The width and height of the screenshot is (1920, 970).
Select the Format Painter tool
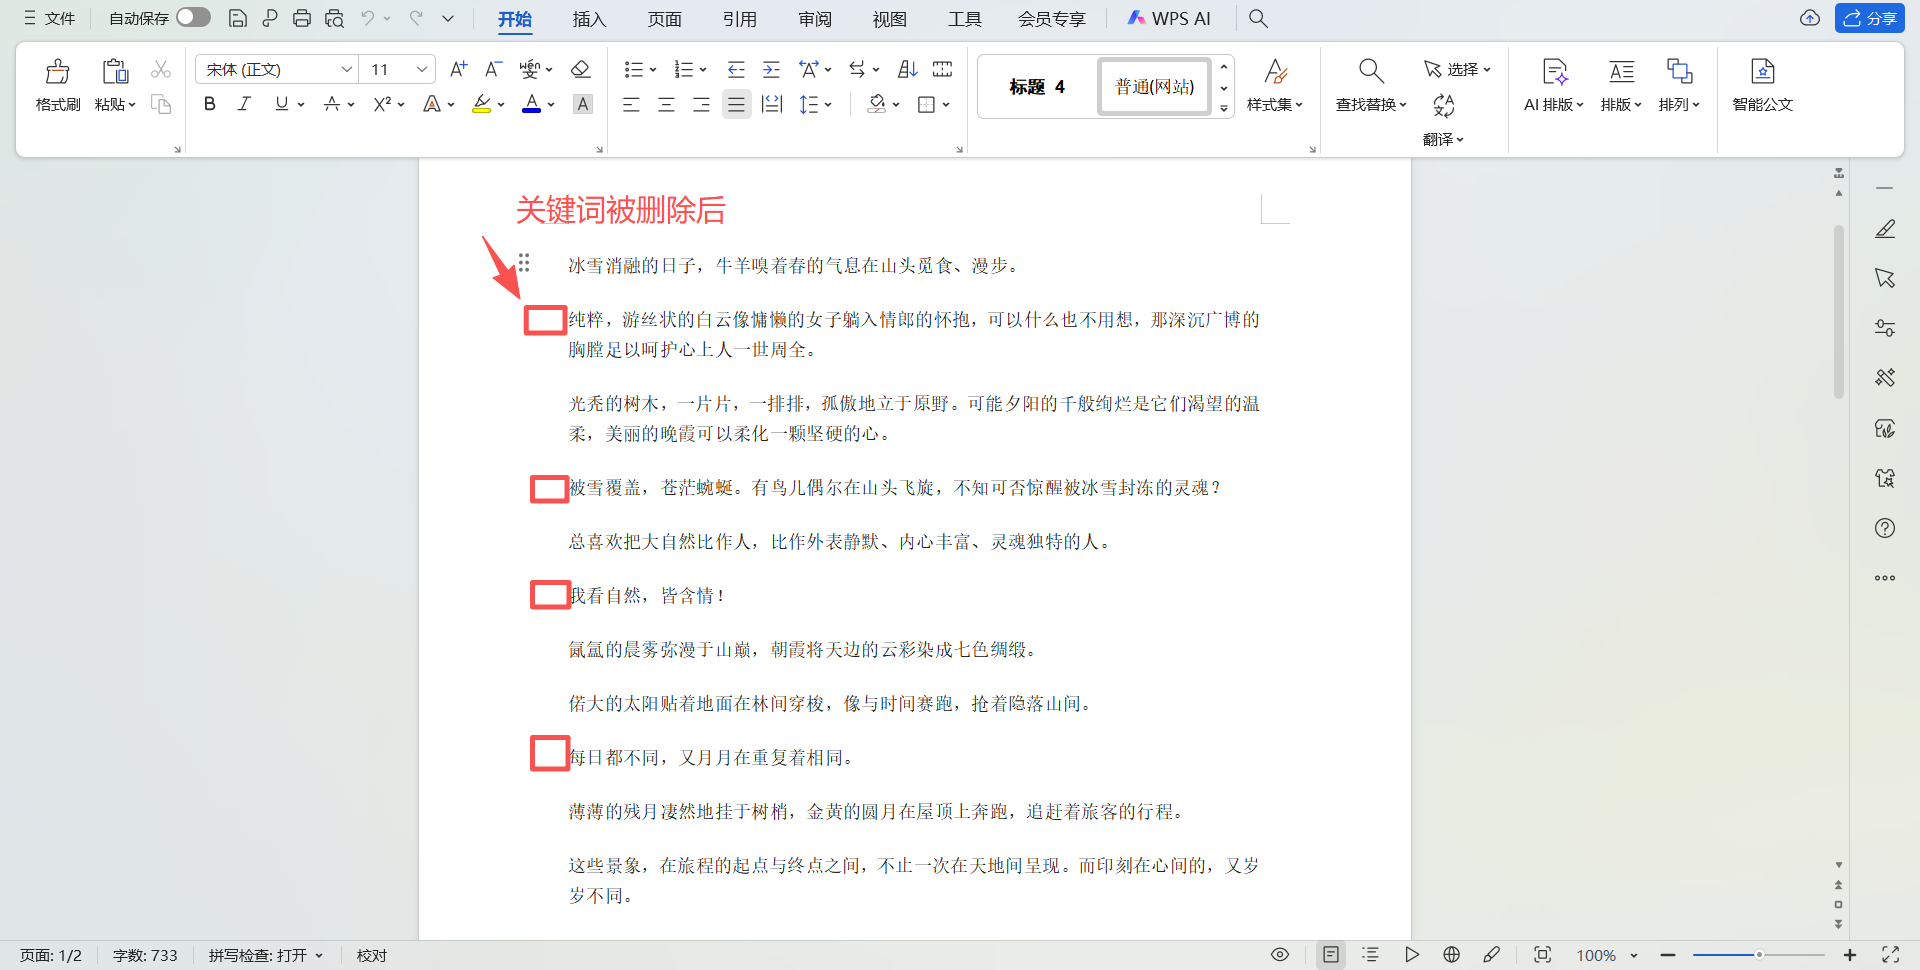tap(57, 85)
